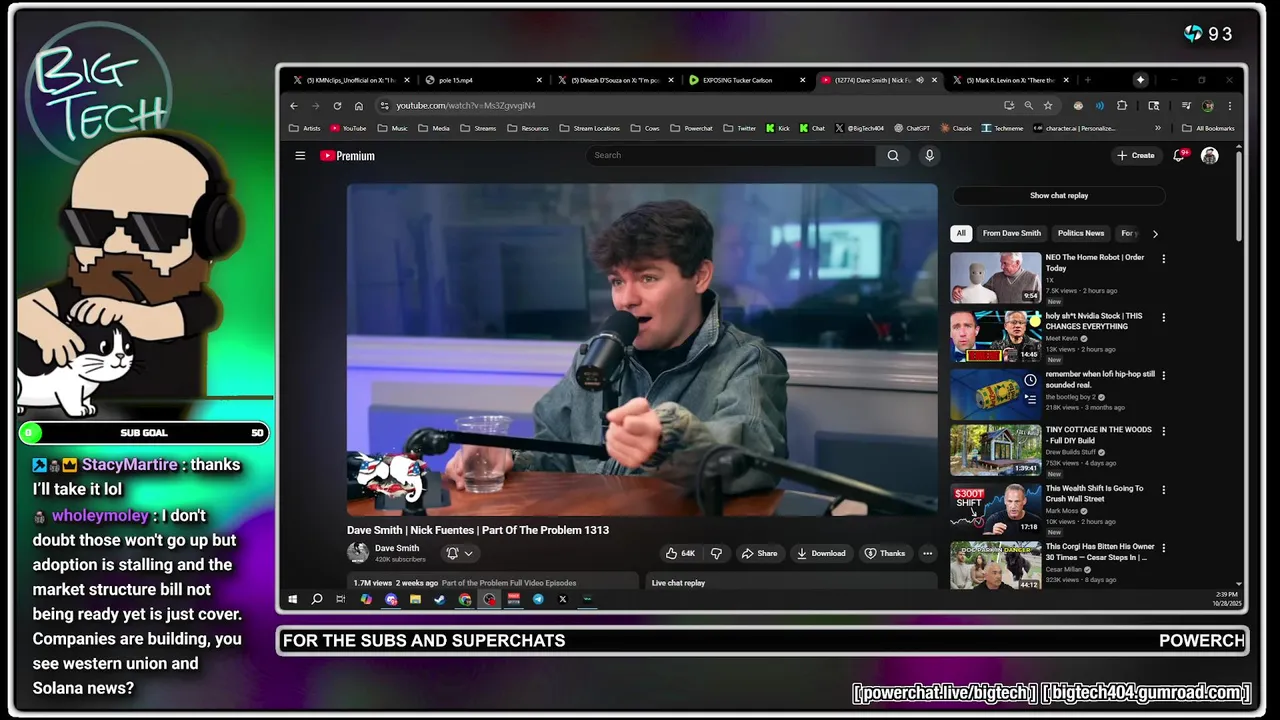The height and width of the screenshot is (720, 1280).
Task: Open Steam from the taskbar
Action: [x=440, y=599]
